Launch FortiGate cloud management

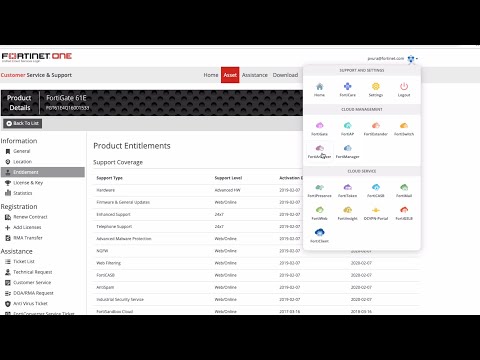(319, 129)
